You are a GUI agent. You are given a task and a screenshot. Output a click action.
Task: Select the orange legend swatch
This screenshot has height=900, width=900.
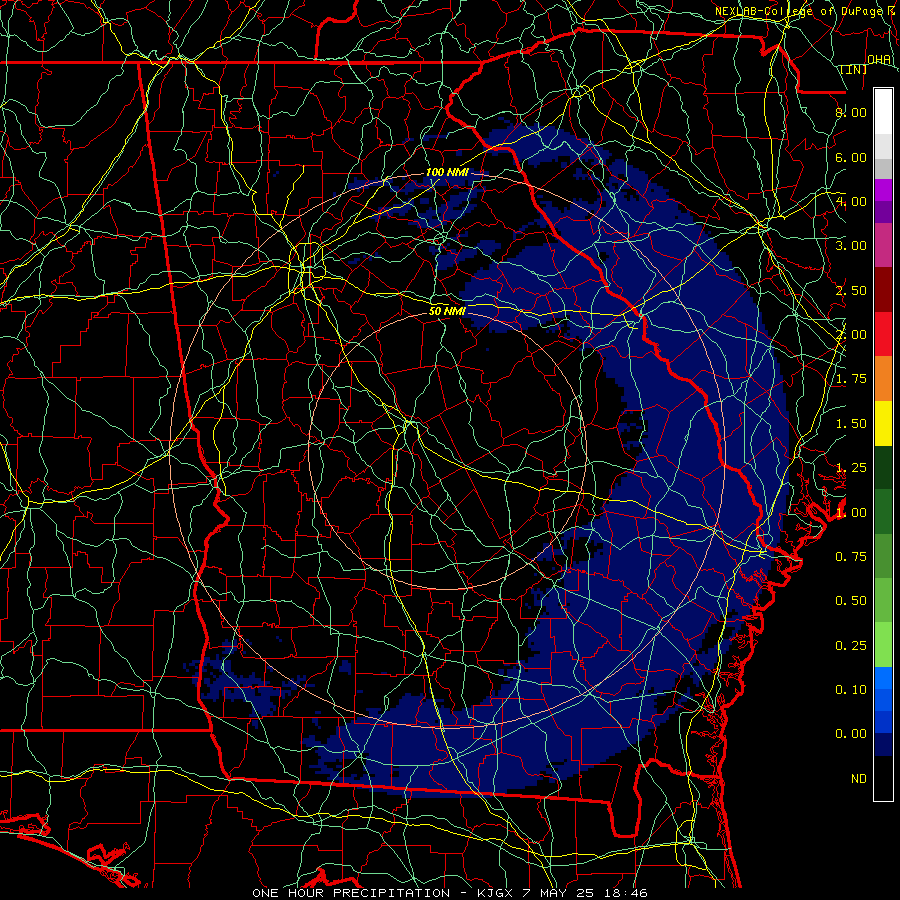coord(883,379)
